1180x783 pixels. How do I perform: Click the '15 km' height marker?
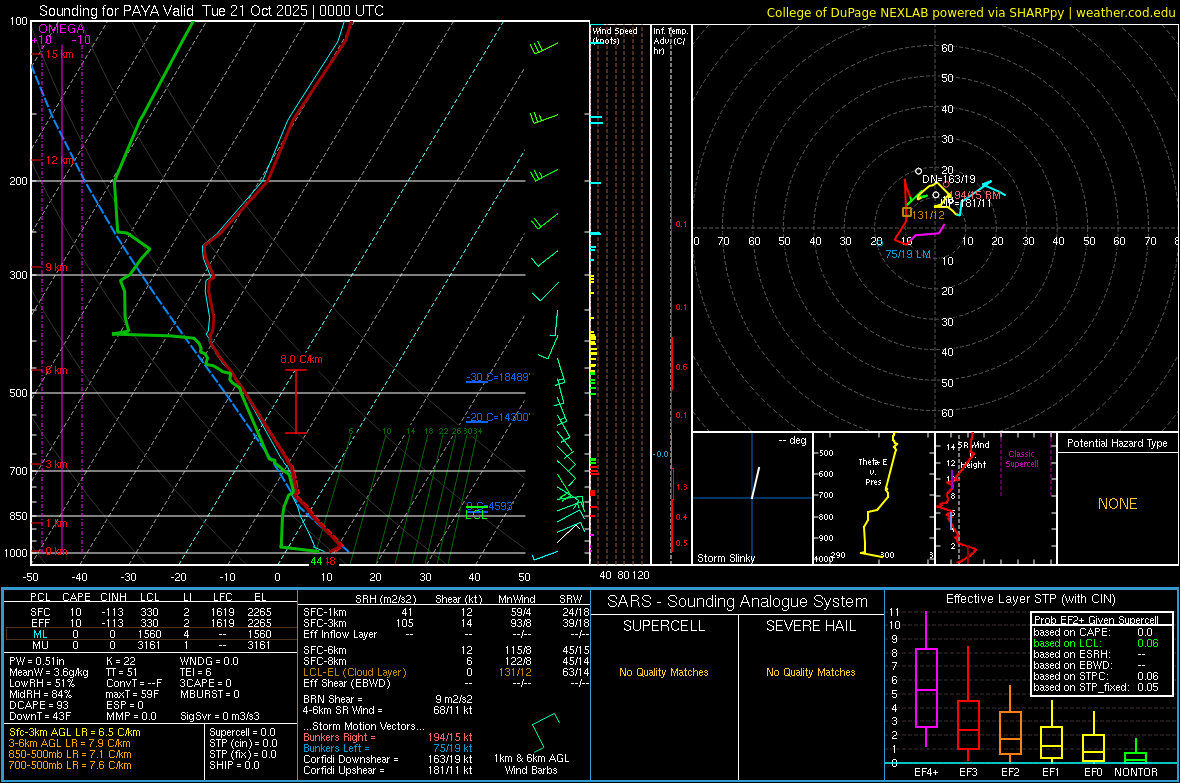tap(59, 54)
